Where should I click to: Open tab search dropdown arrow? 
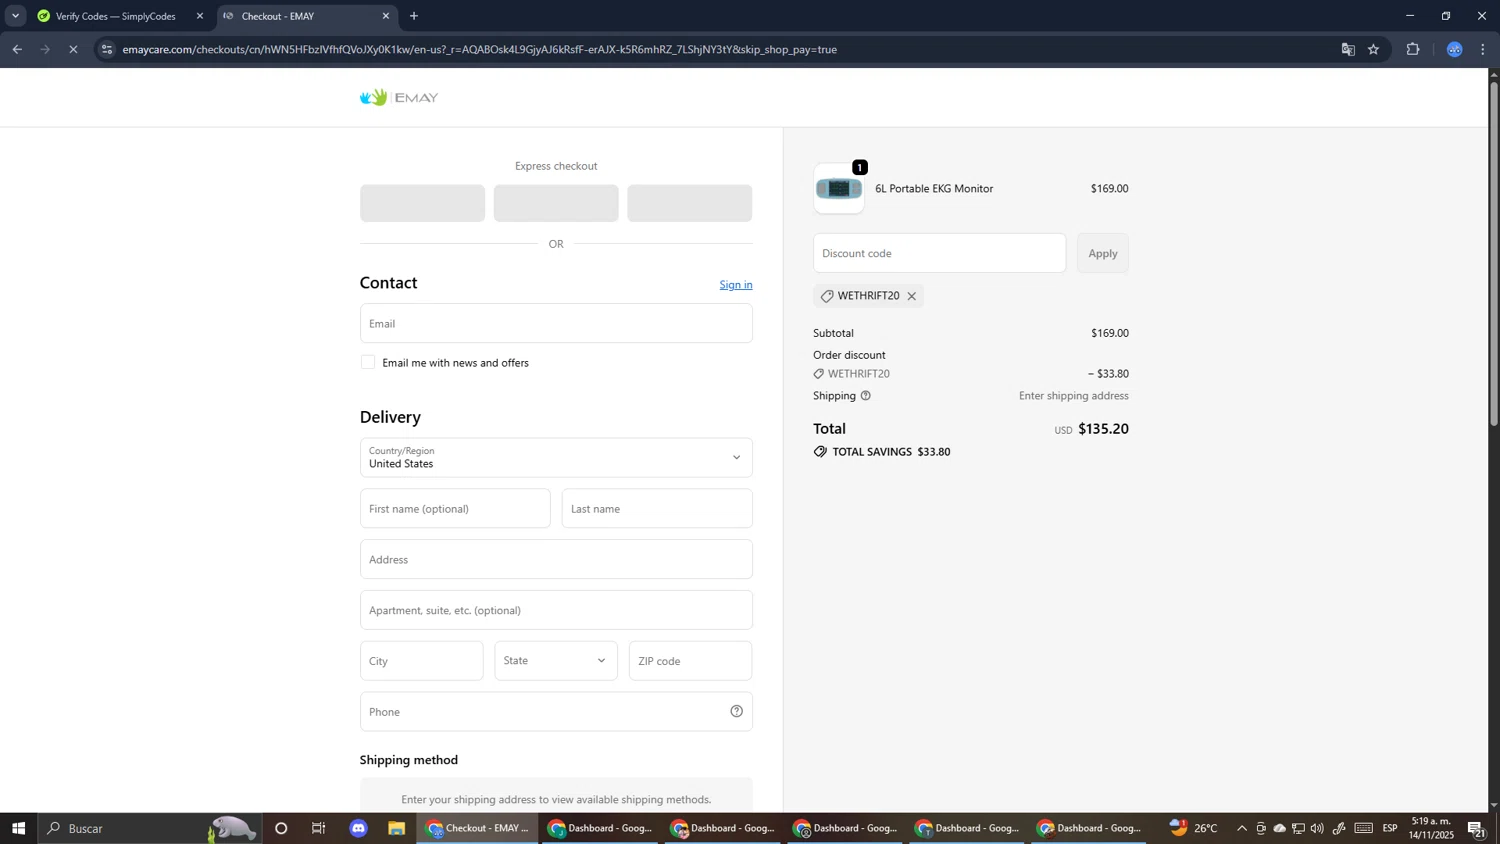point(15,16)
